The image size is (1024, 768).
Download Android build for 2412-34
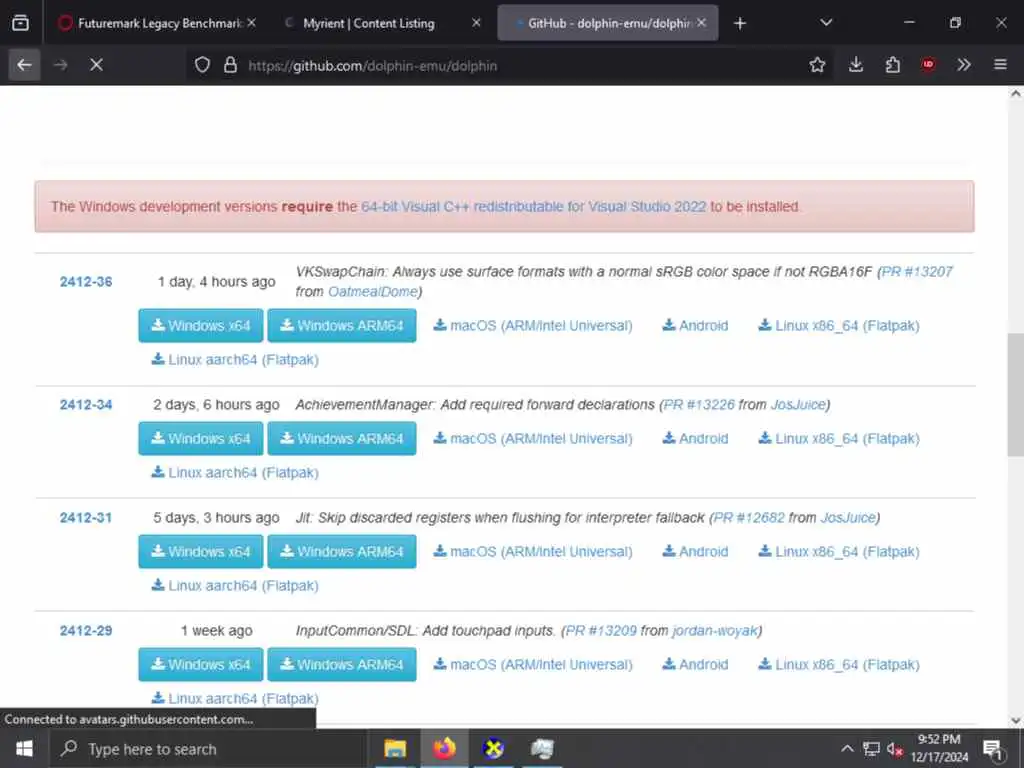[695, 438]
